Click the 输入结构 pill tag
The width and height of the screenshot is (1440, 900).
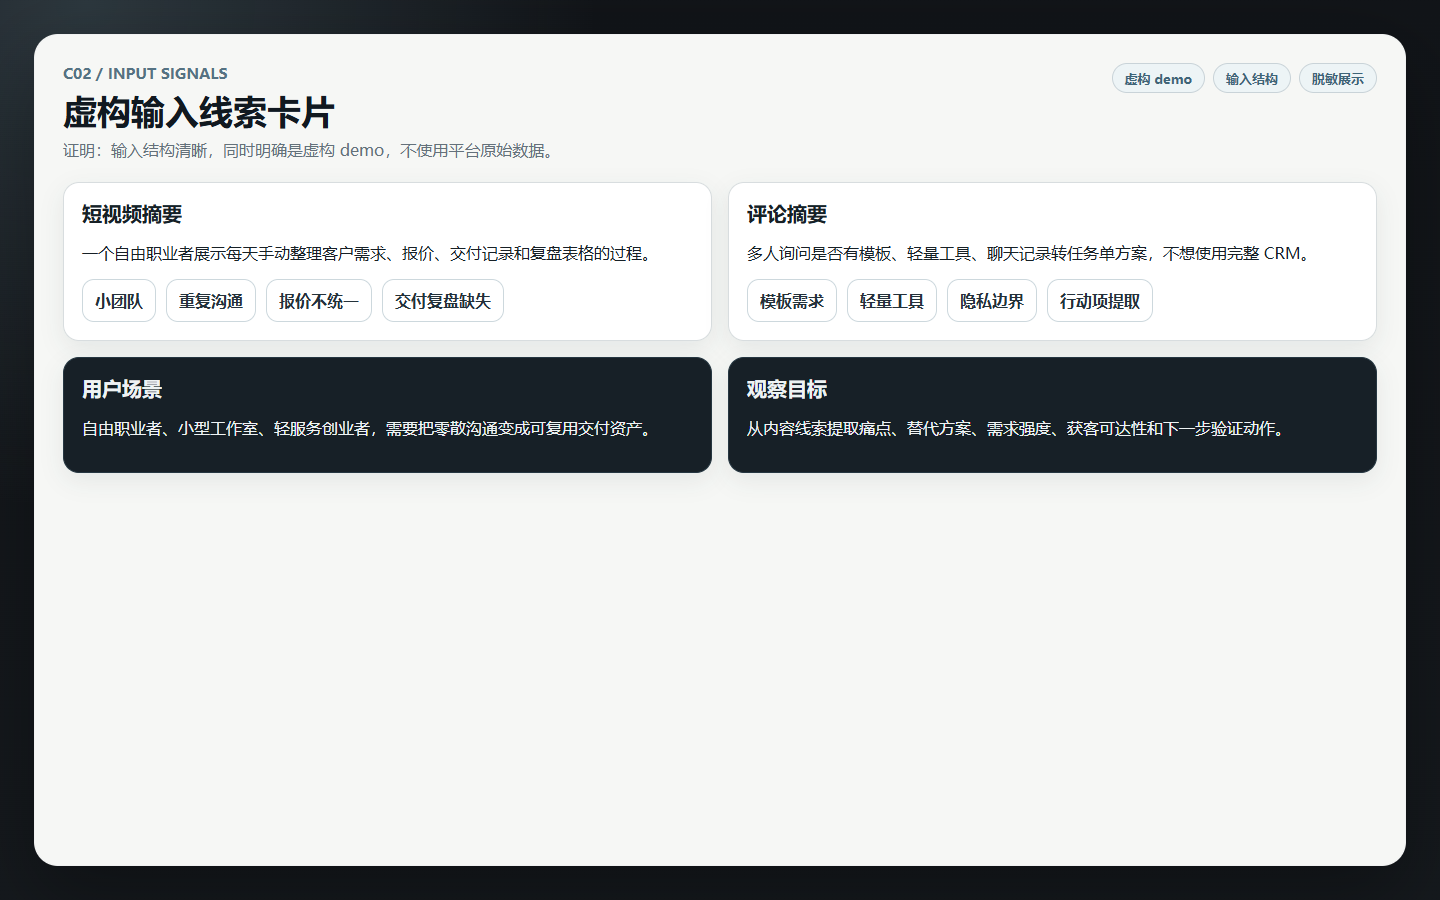(x=1252, y=79)
